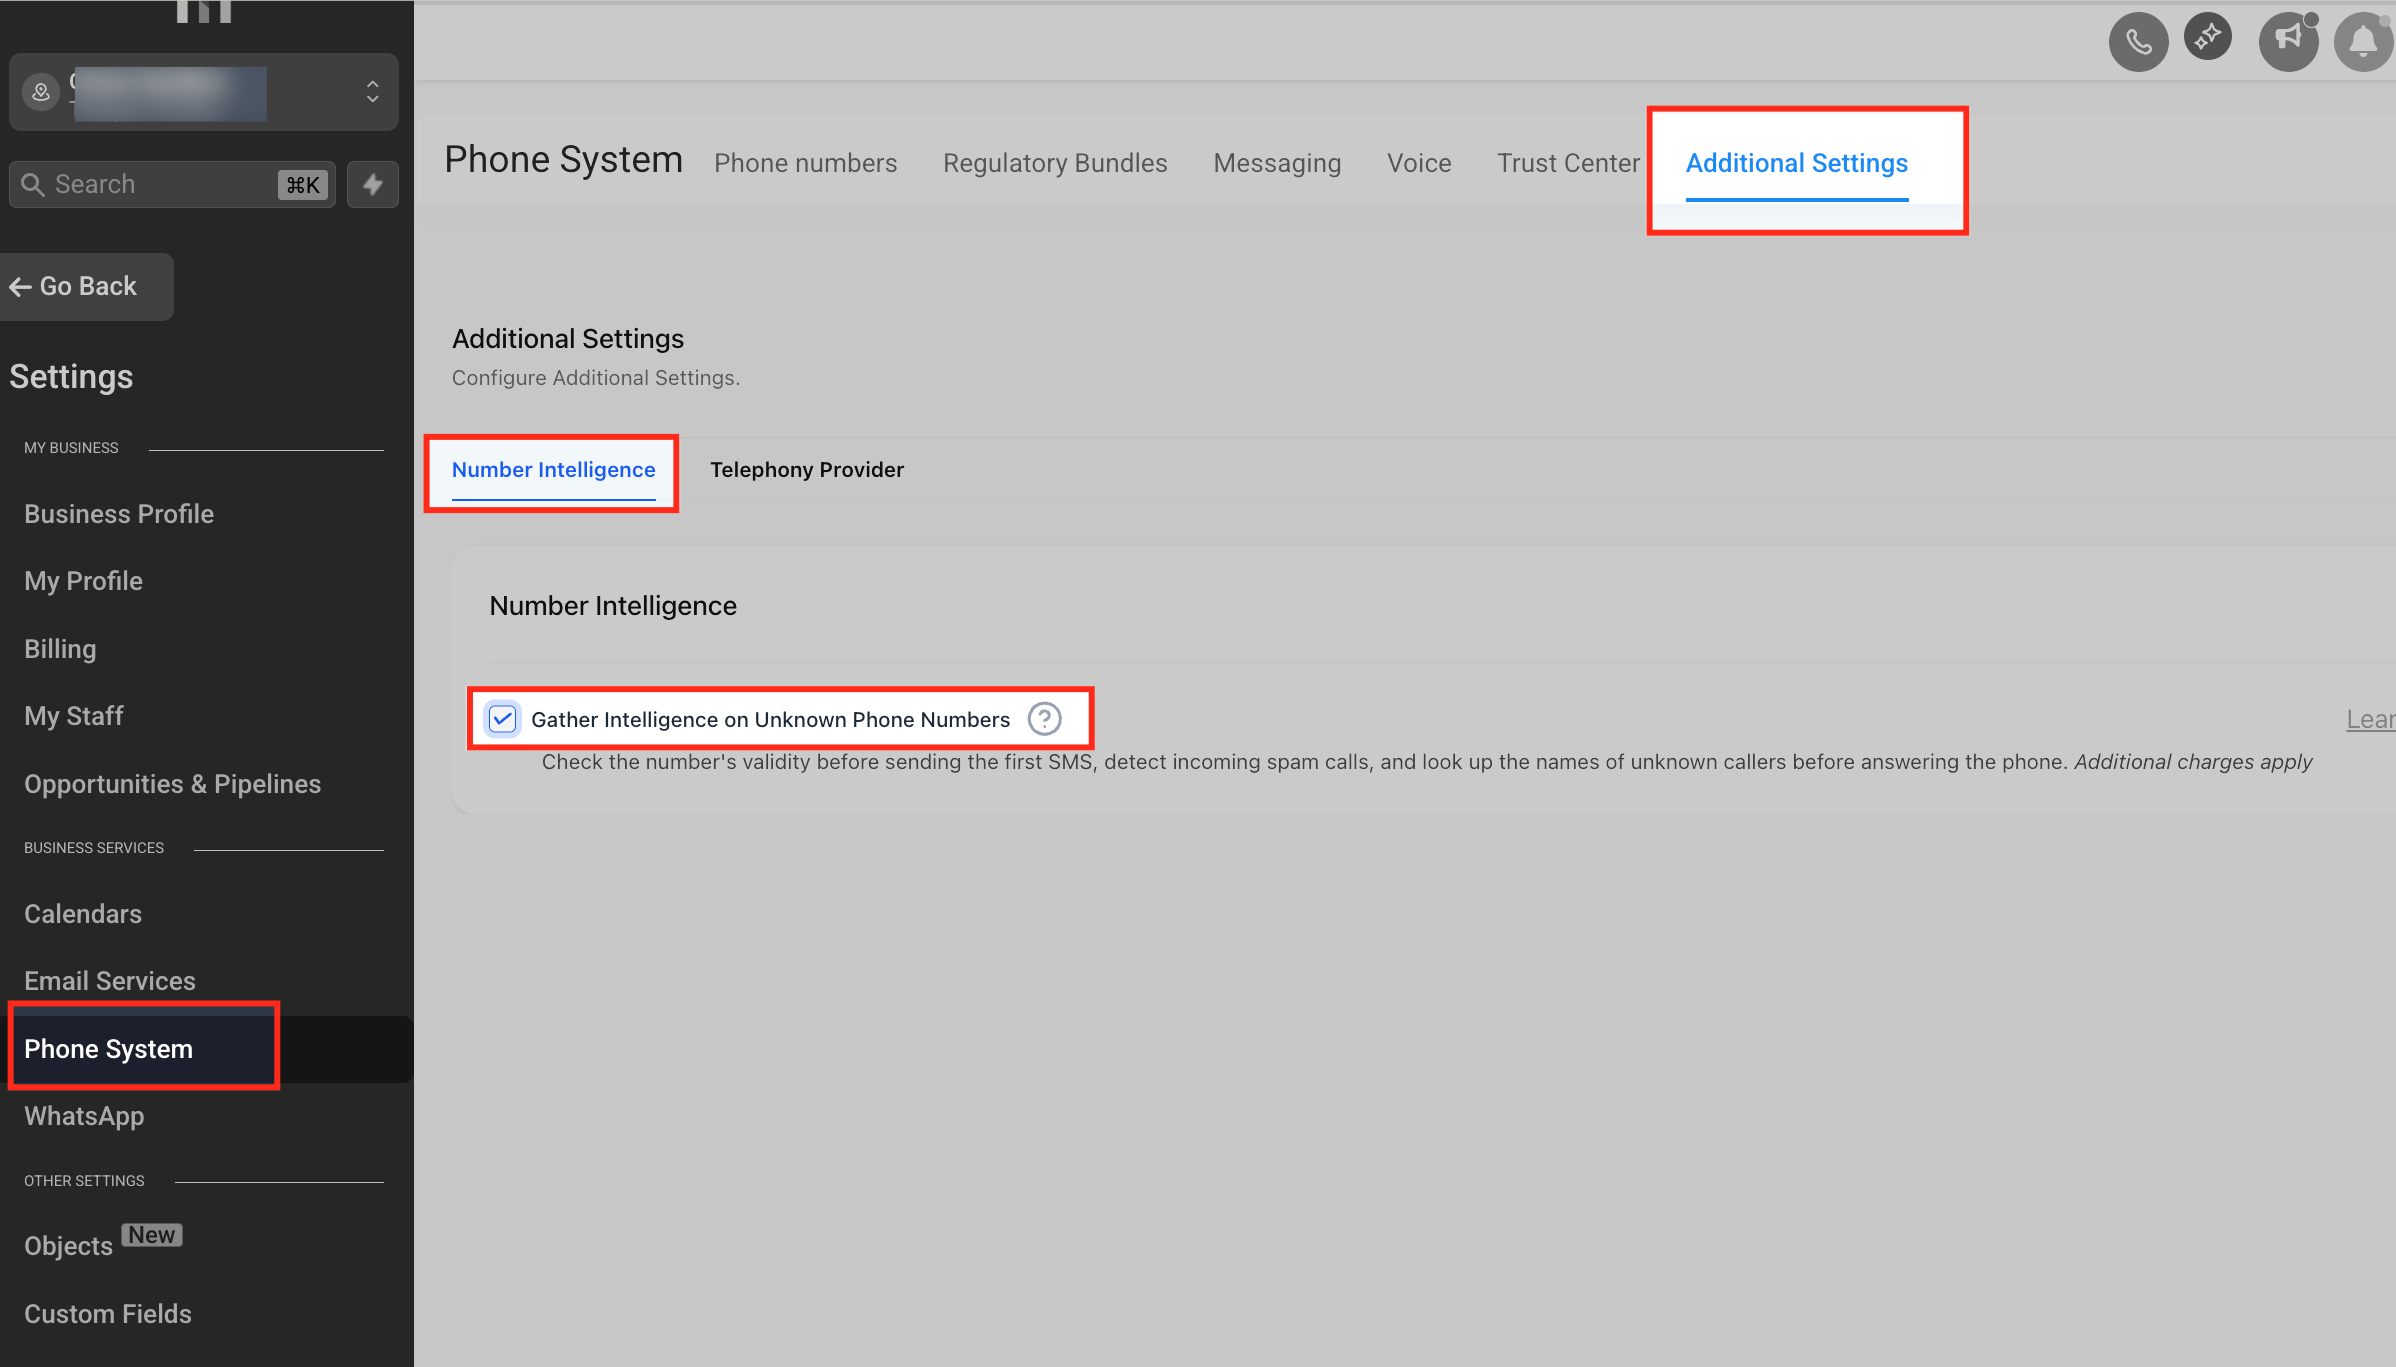The height and width of the screenshot is (1367, 2396).
Task: Uncheck Gather Intelligence on Unknown Phone Numbers
Action: (502, 719)
